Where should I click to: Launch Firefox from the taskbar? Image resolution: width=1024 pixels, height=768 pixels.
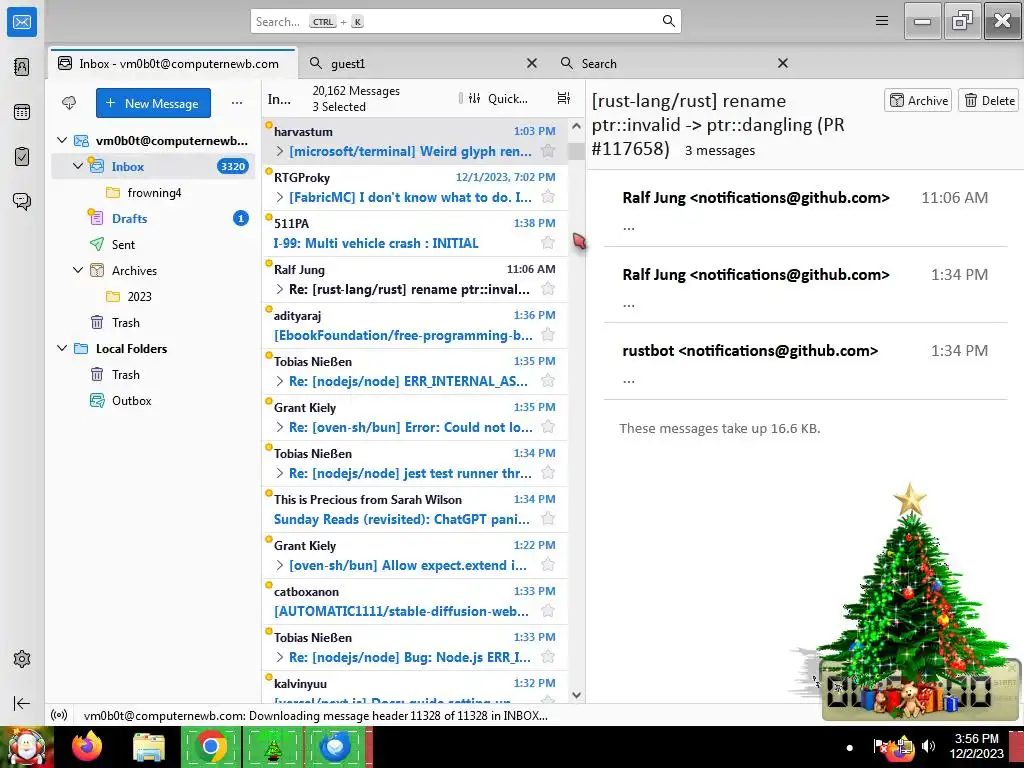pyautogui.click(x=87, y=746)
